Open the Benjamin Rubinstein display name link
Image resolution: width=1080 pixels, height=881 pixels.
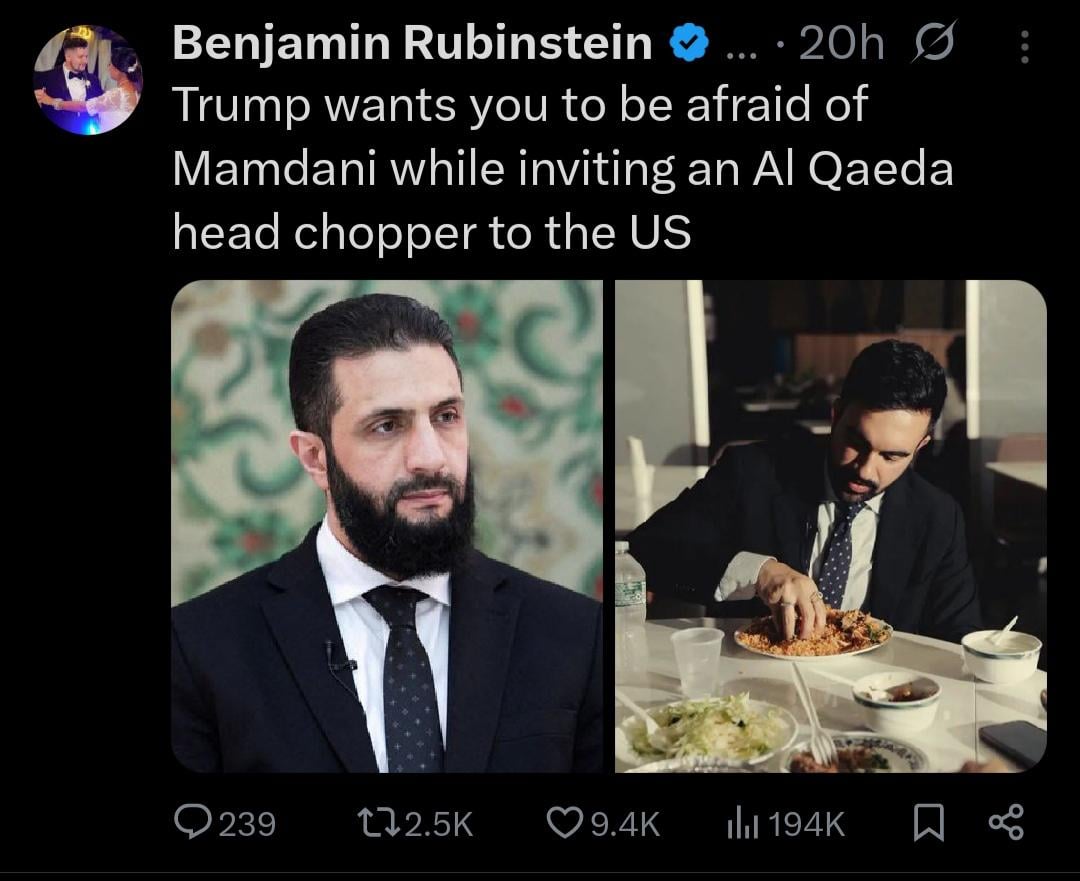point(411,44)
